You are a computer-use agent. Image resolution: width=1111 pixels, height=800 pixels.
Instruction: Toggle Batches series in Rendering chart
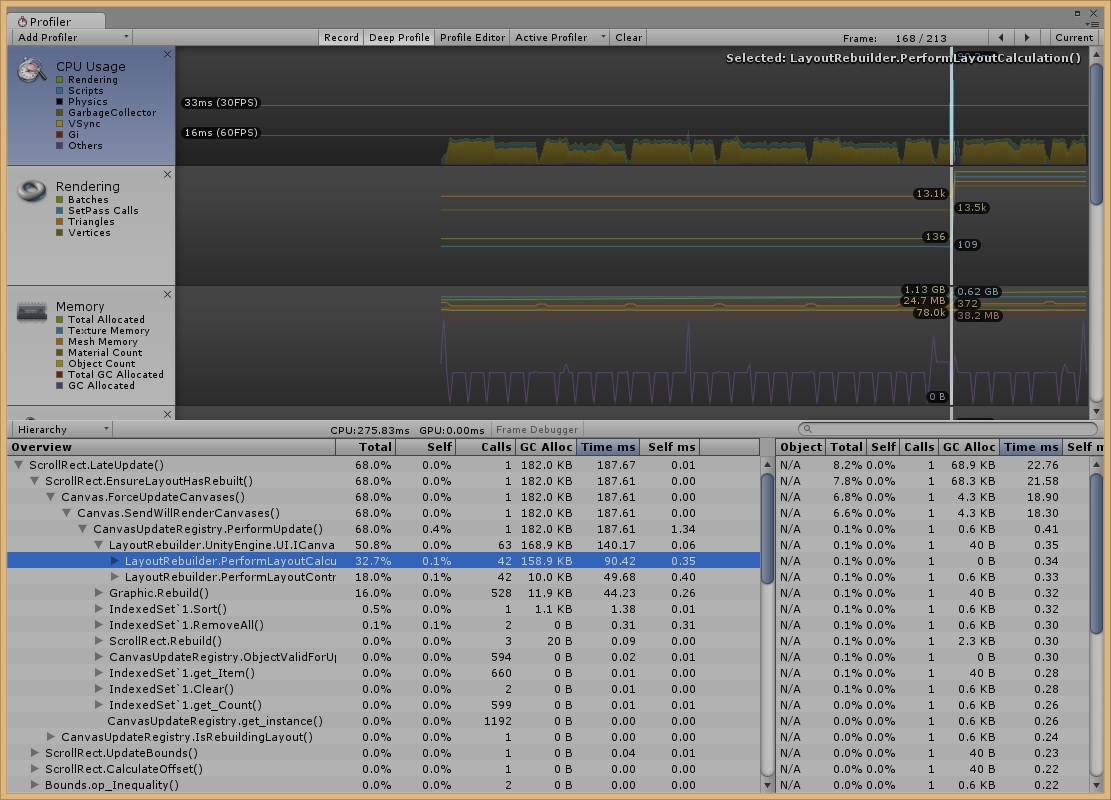pos(60,200)
